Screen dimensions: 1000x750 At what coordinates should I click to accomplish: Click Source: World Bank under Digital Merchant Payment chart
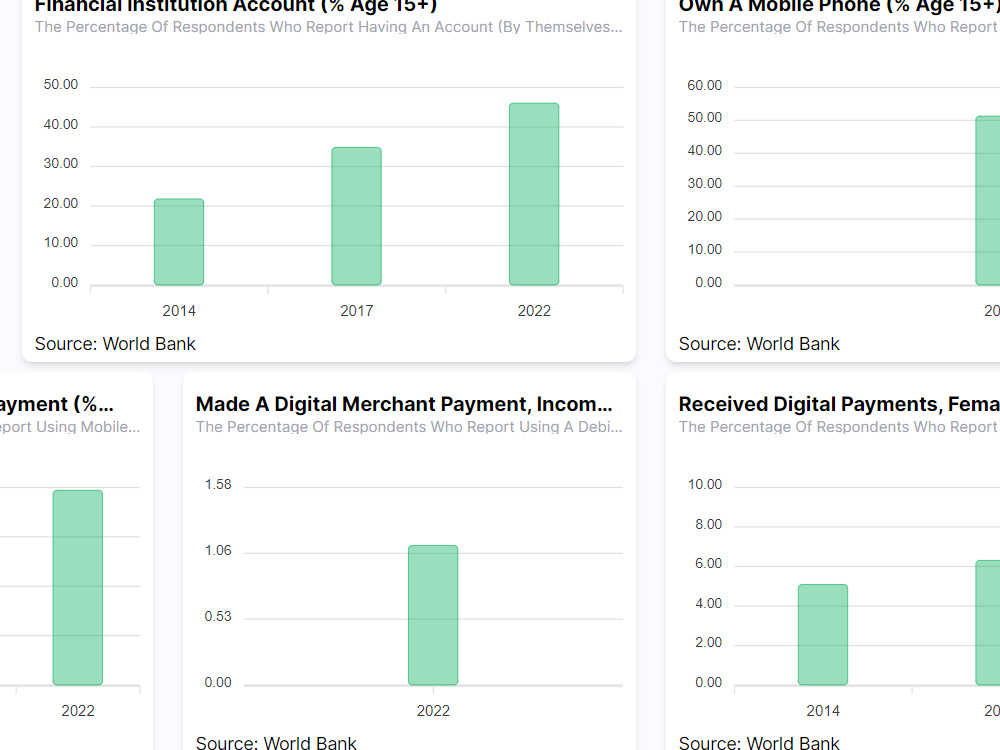point(275,743)
